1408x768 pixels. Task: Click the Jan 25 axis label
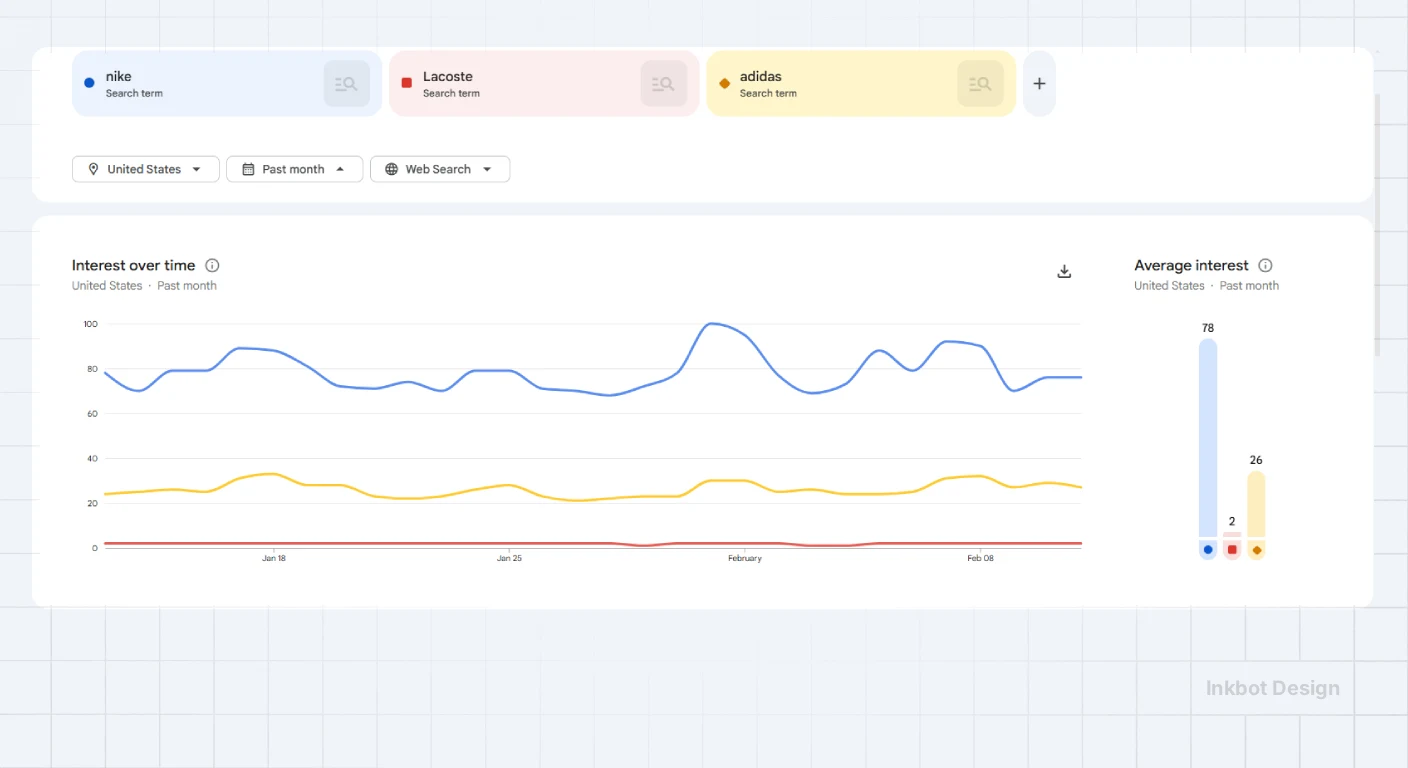point(509,558)
